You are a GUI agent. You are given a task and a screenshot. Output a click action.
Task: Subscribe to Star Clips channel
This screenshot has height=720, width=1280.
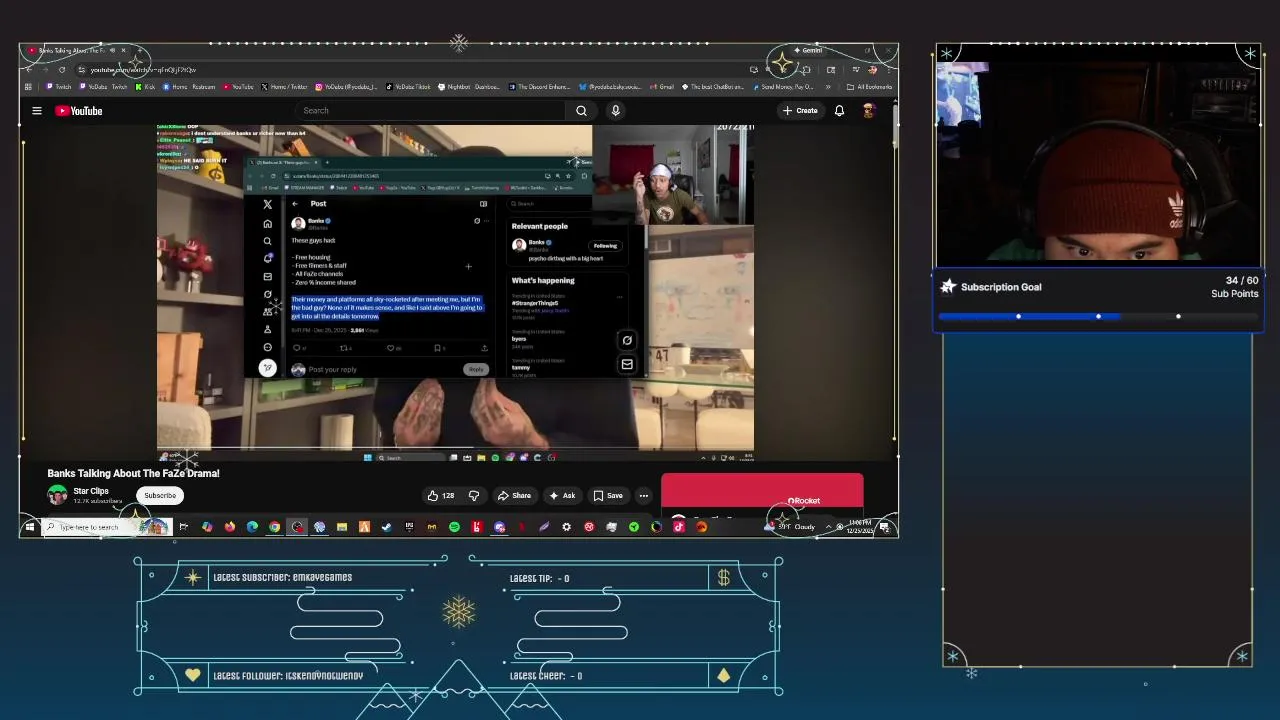159,495
